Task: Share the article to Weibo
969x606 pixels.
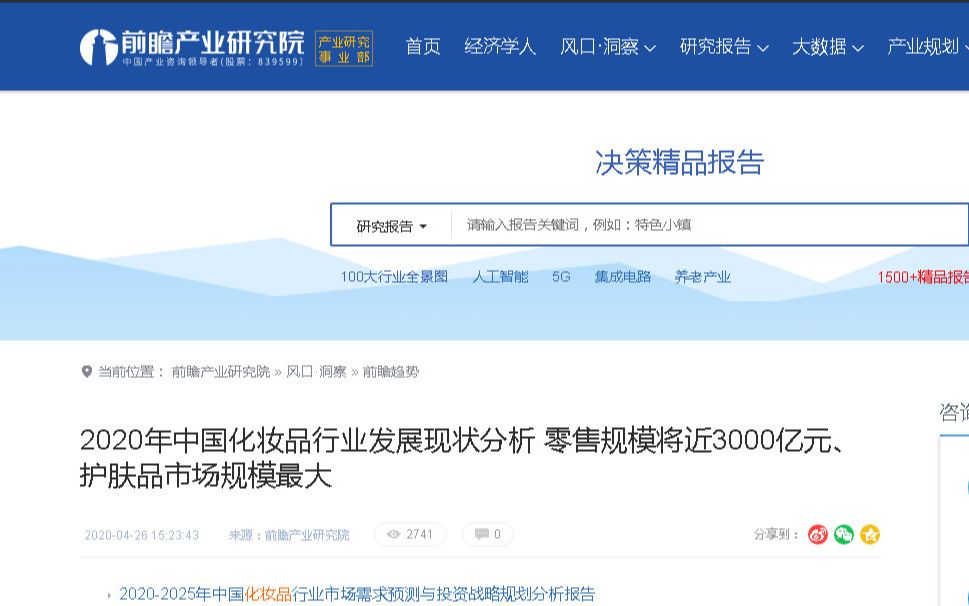Action: tap(816, 534)
